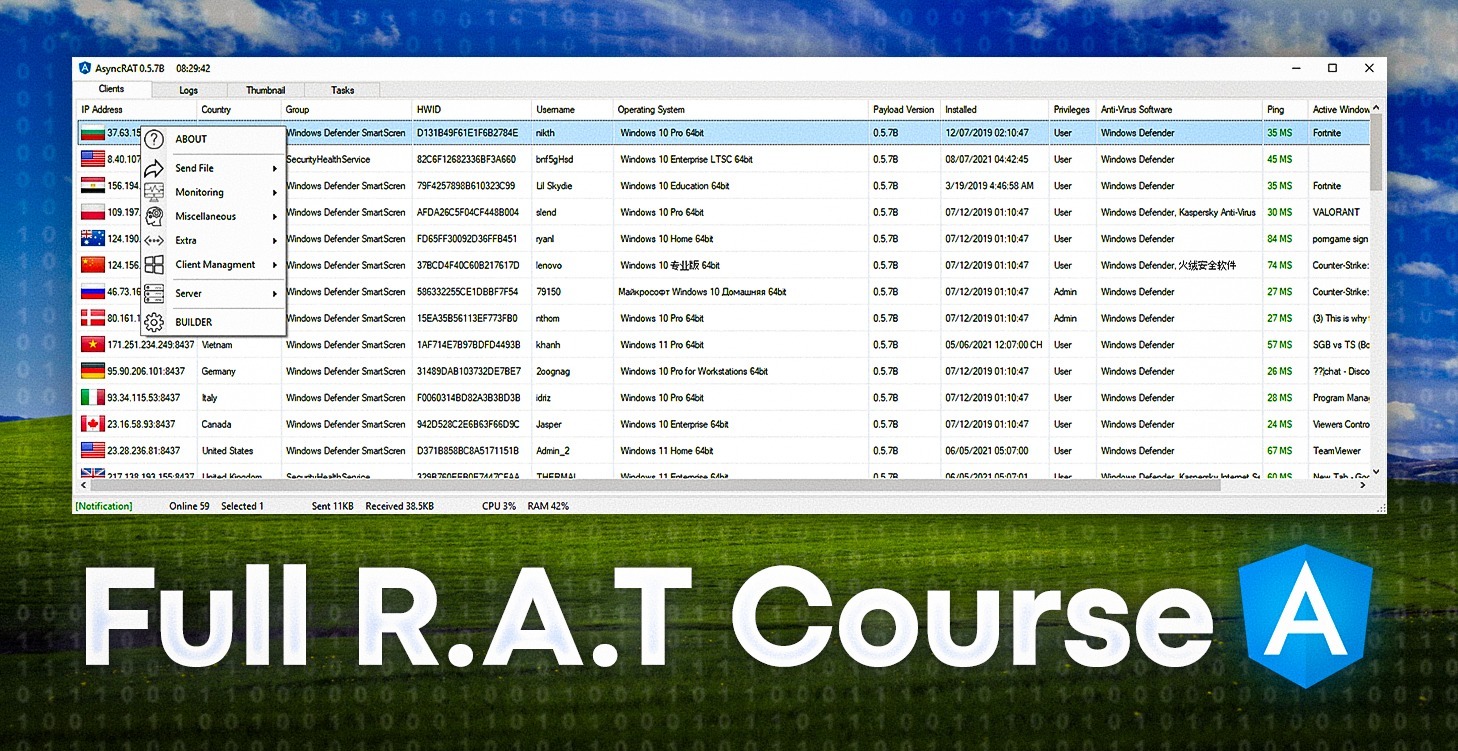Sort by the Installed column header
The height and width of the screenshot is (751, 1458).
coord(995,109)
